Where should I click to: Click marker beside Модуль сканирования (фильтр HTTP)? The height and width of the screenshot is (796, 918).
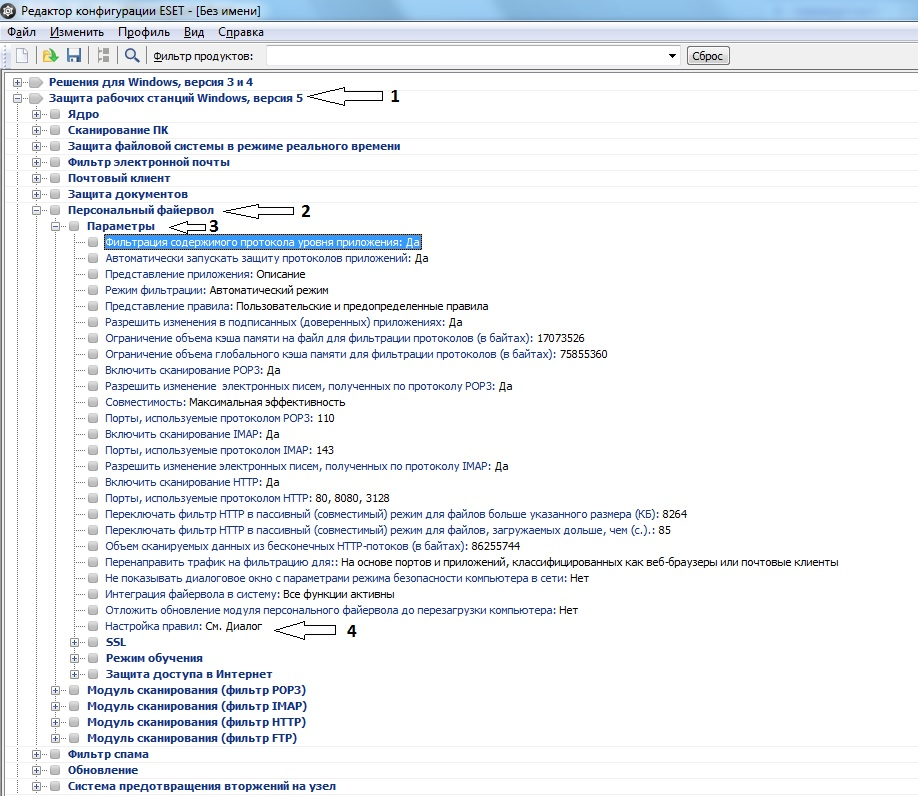pos(74,722)
